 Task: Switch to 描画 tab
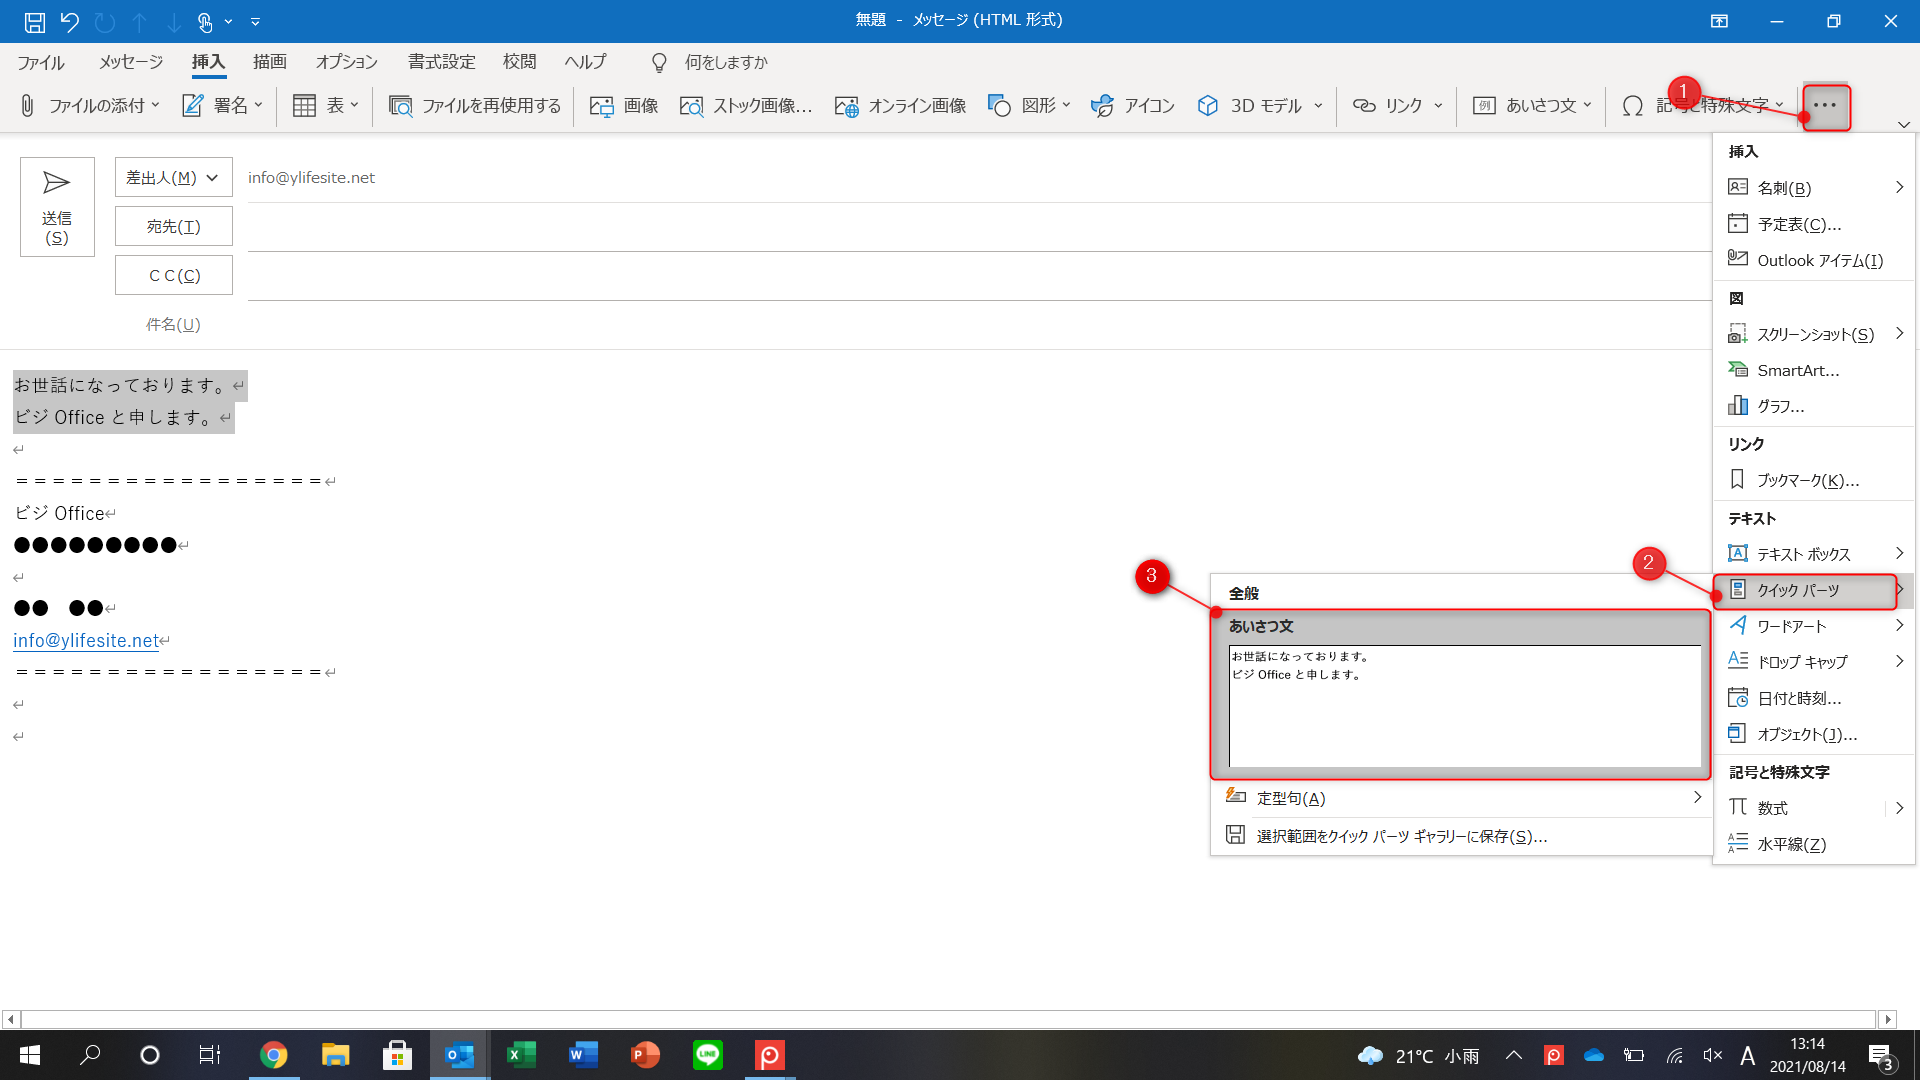(270, 62)
